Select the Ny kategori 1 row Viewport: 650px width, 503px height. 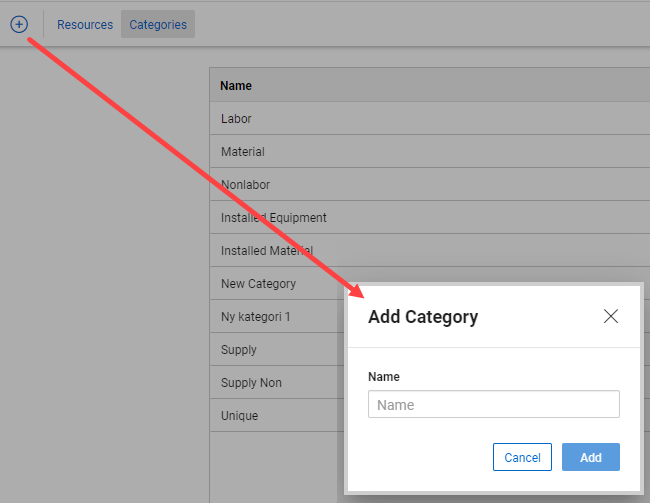[260, 317]
